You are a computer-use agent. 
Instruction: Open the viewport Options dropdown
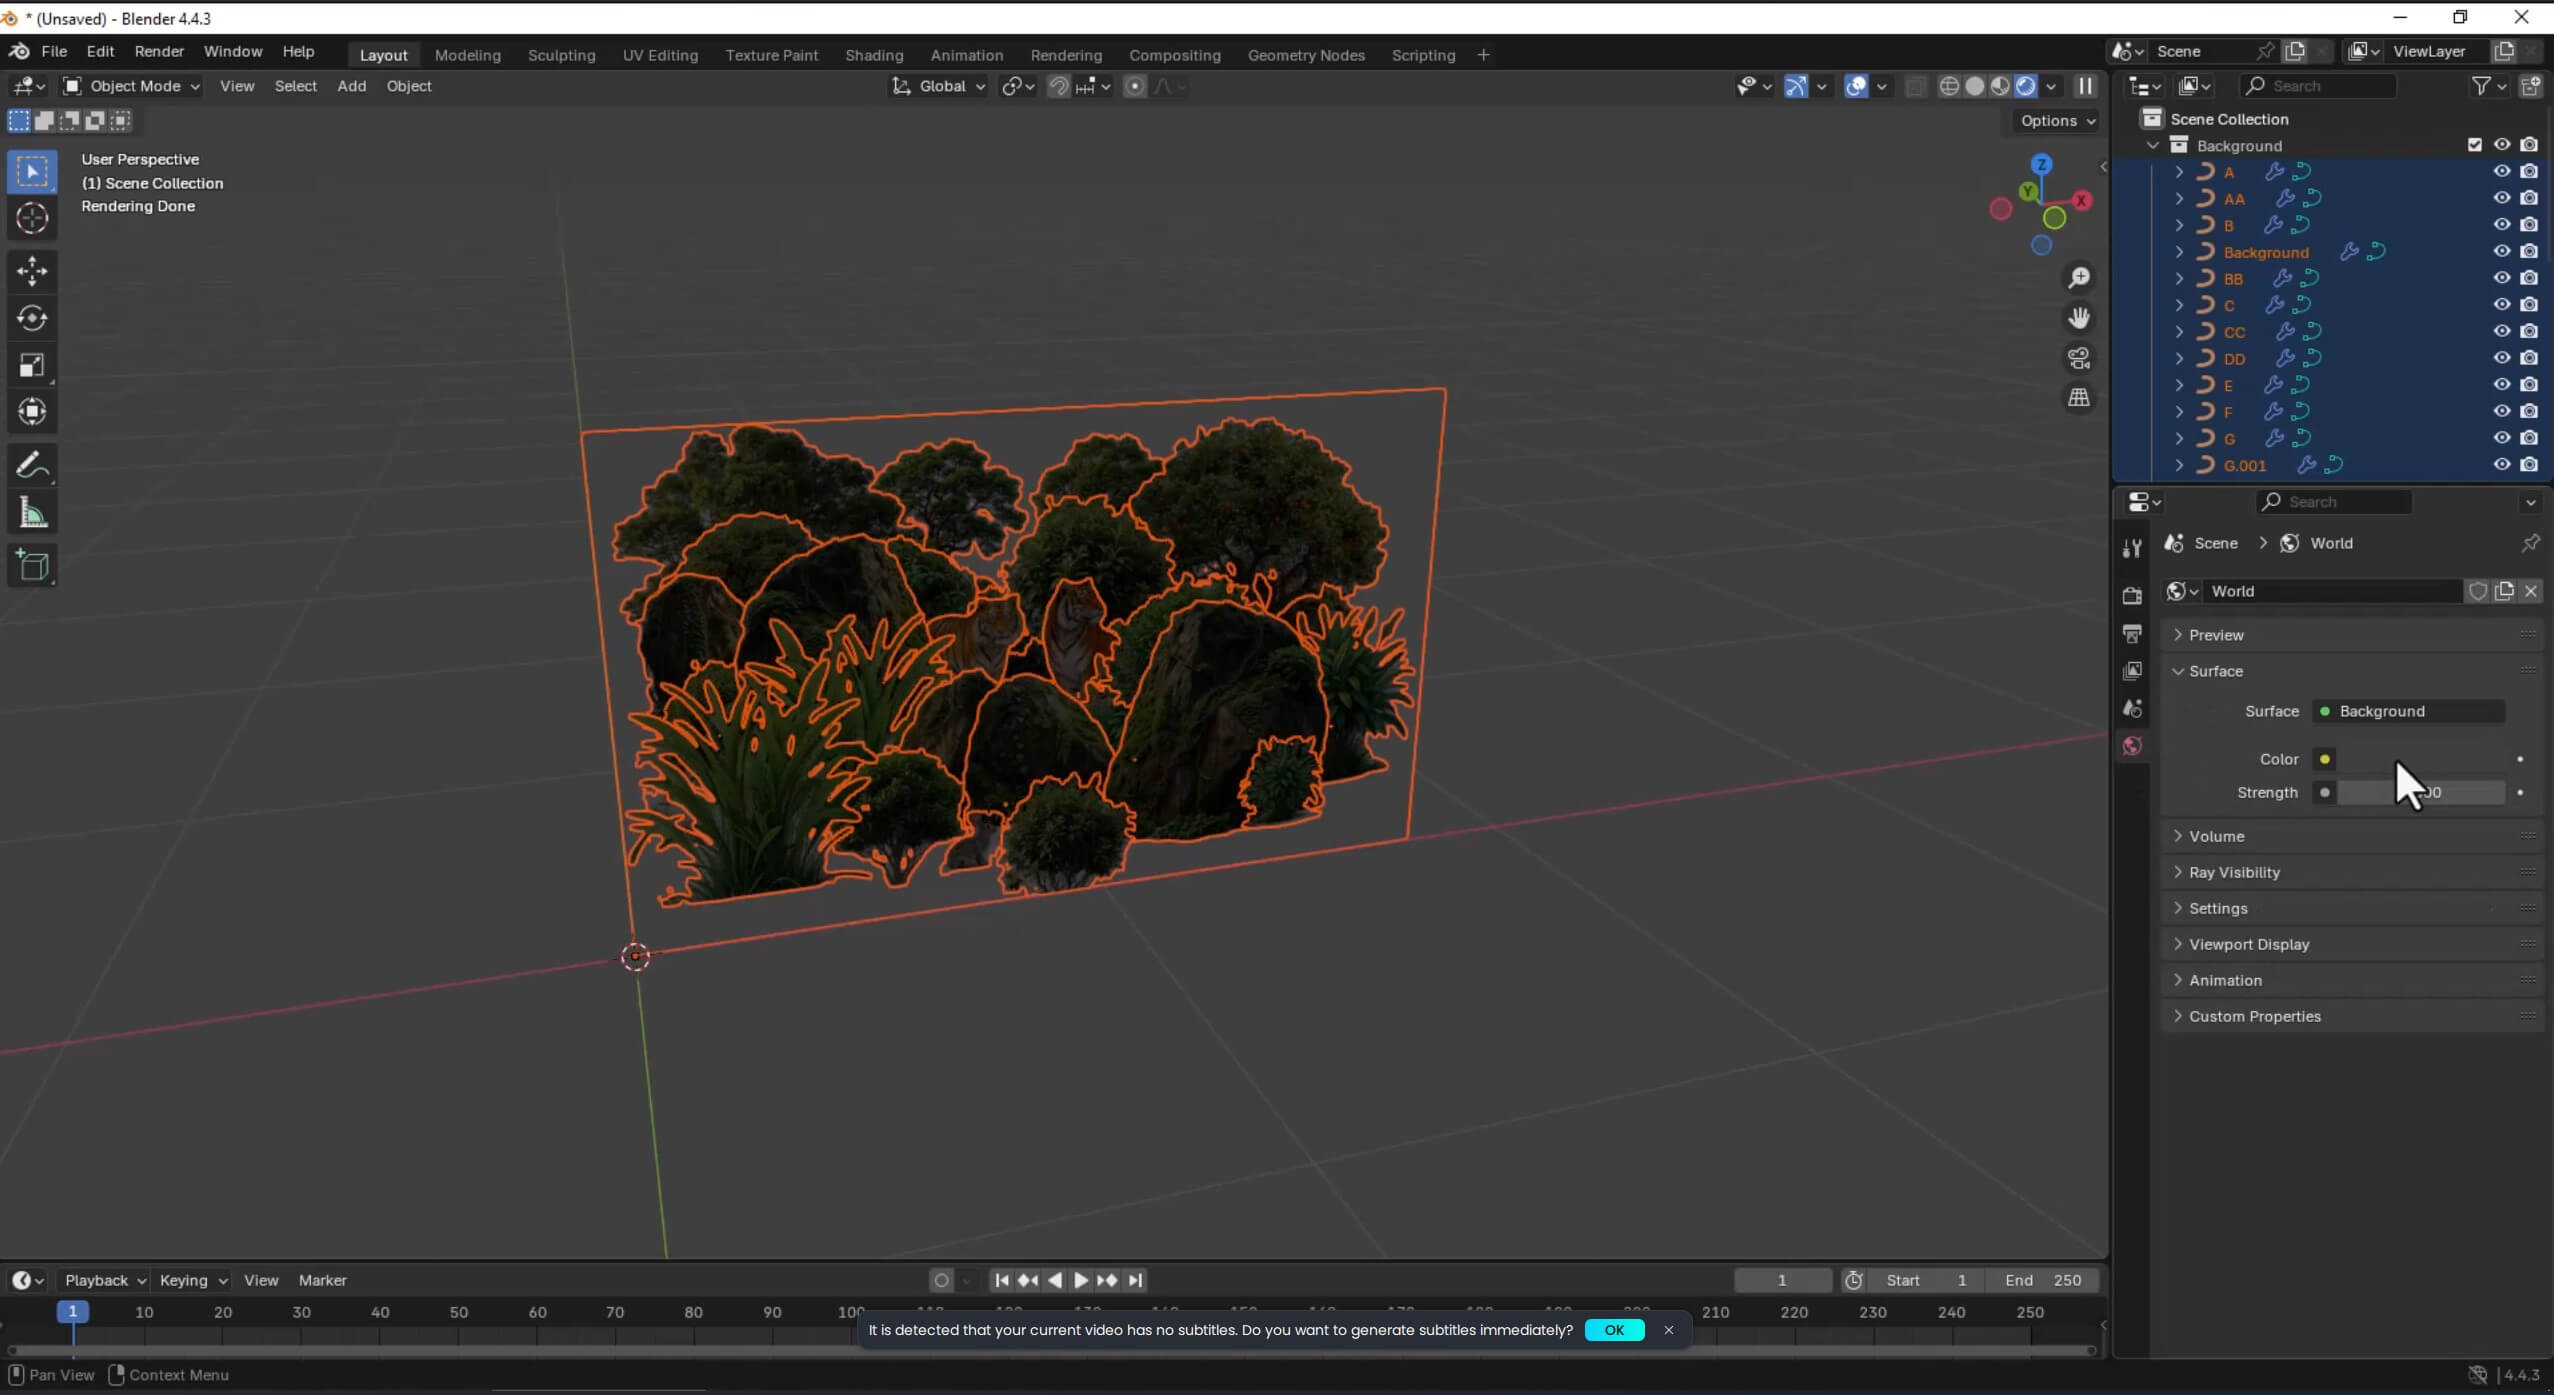2057,120
